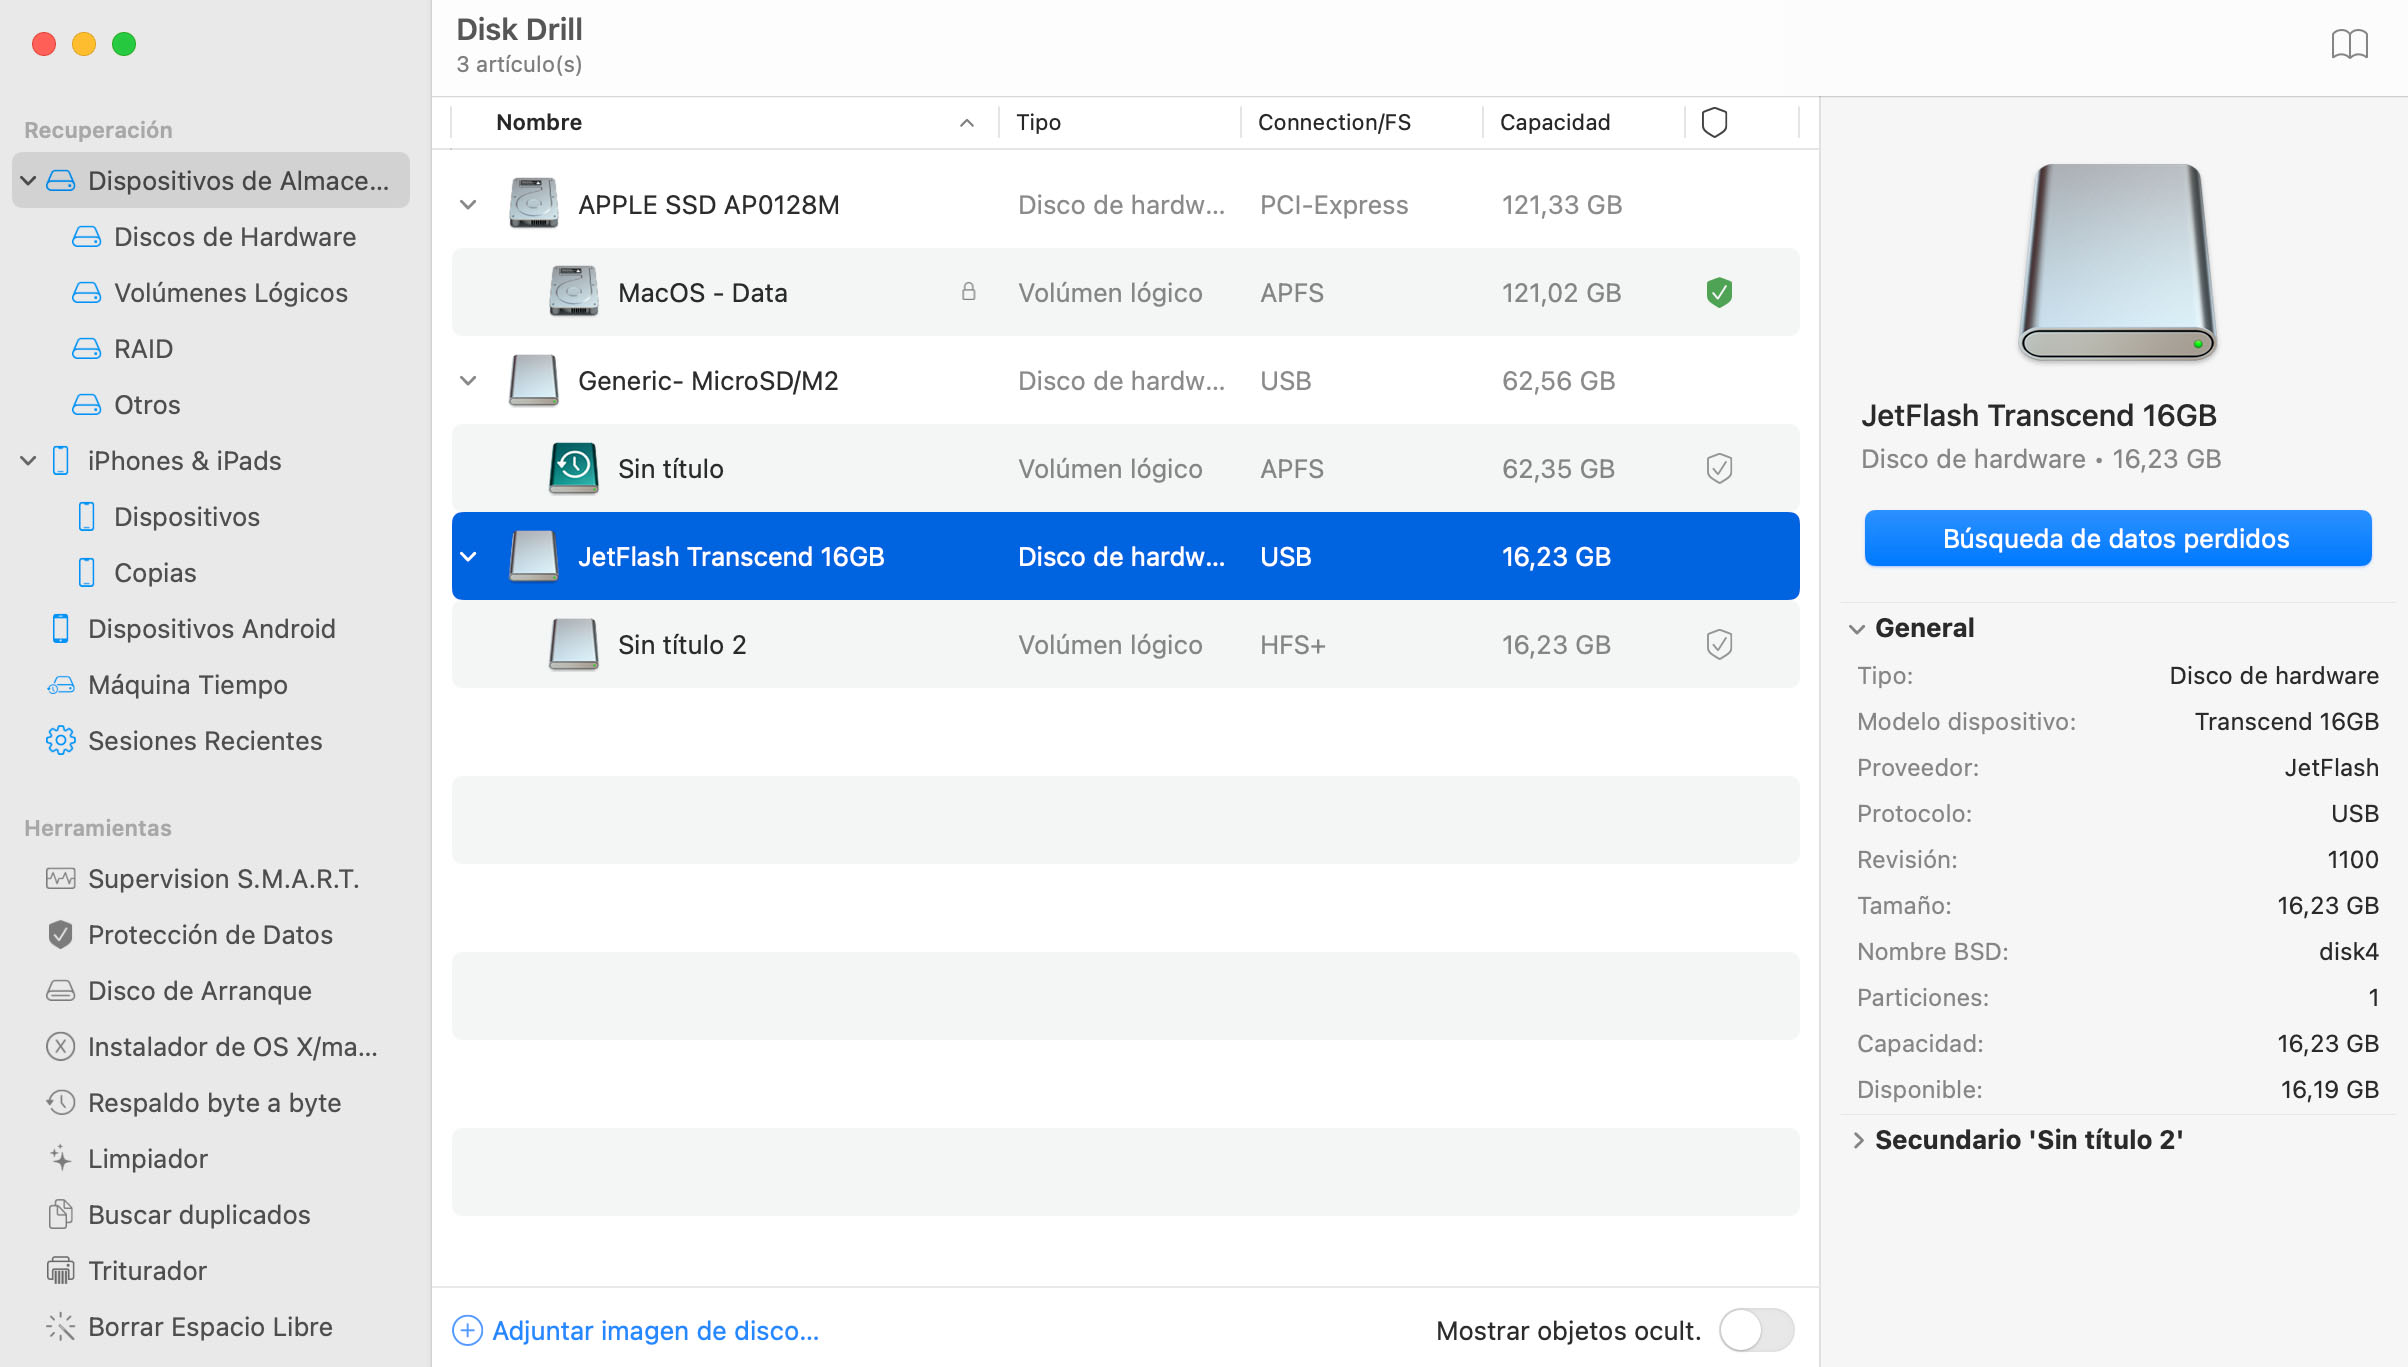Click the large JetFlash drive image
This screenshot has height=1367, width=2408.
pos(2117,262)
